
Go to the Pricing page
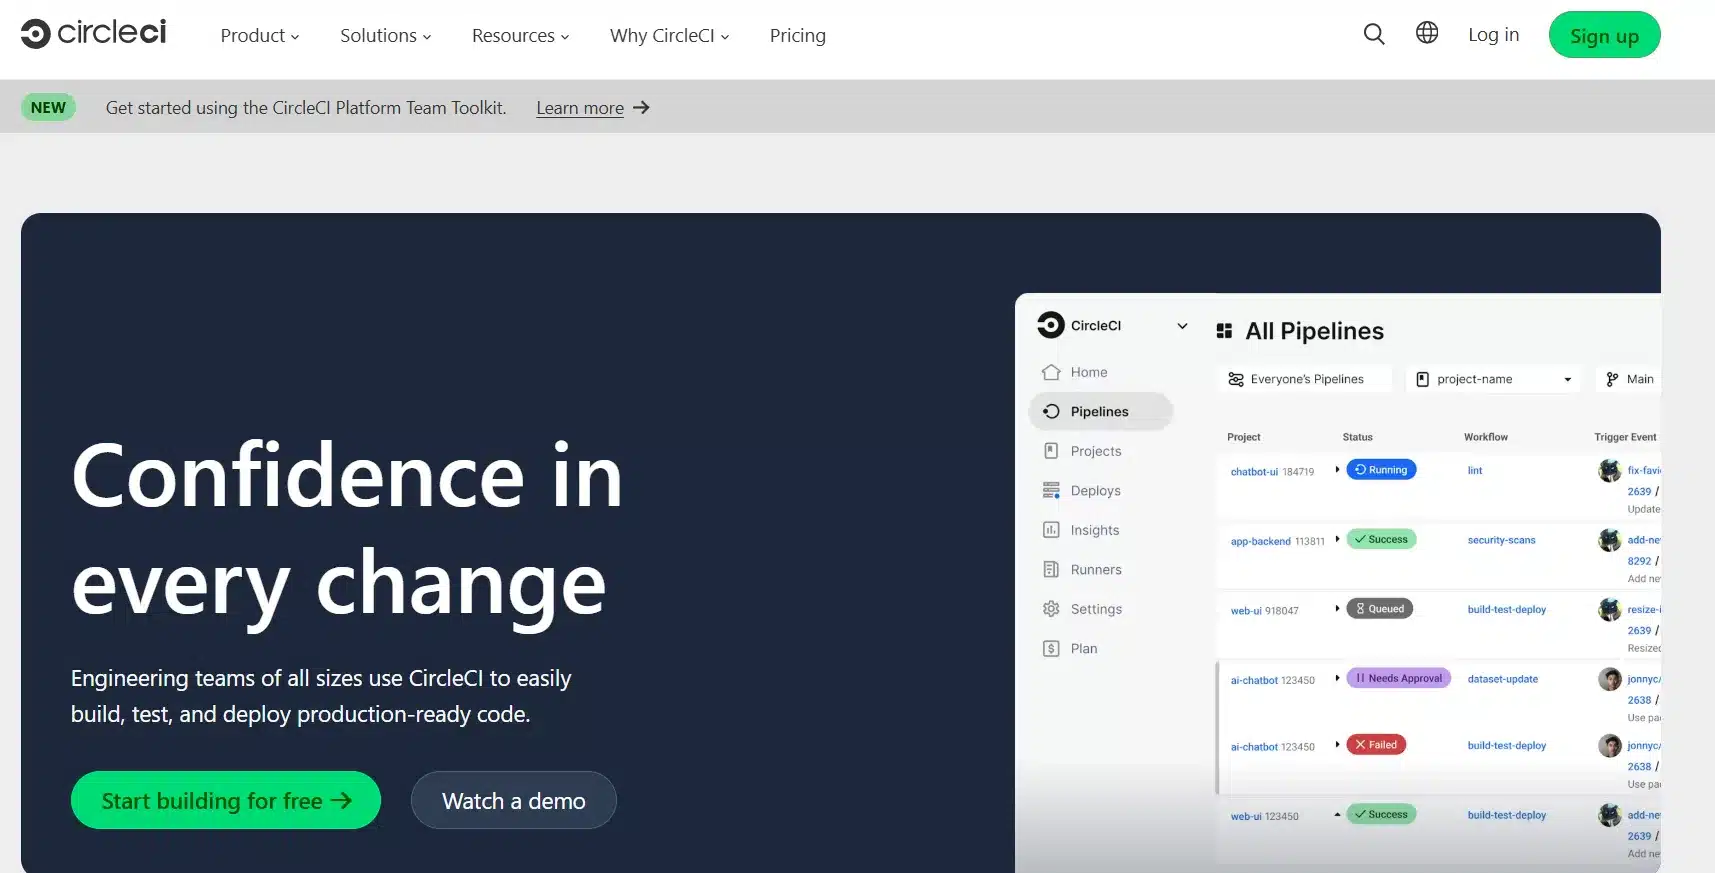click(x=798, y=35)
